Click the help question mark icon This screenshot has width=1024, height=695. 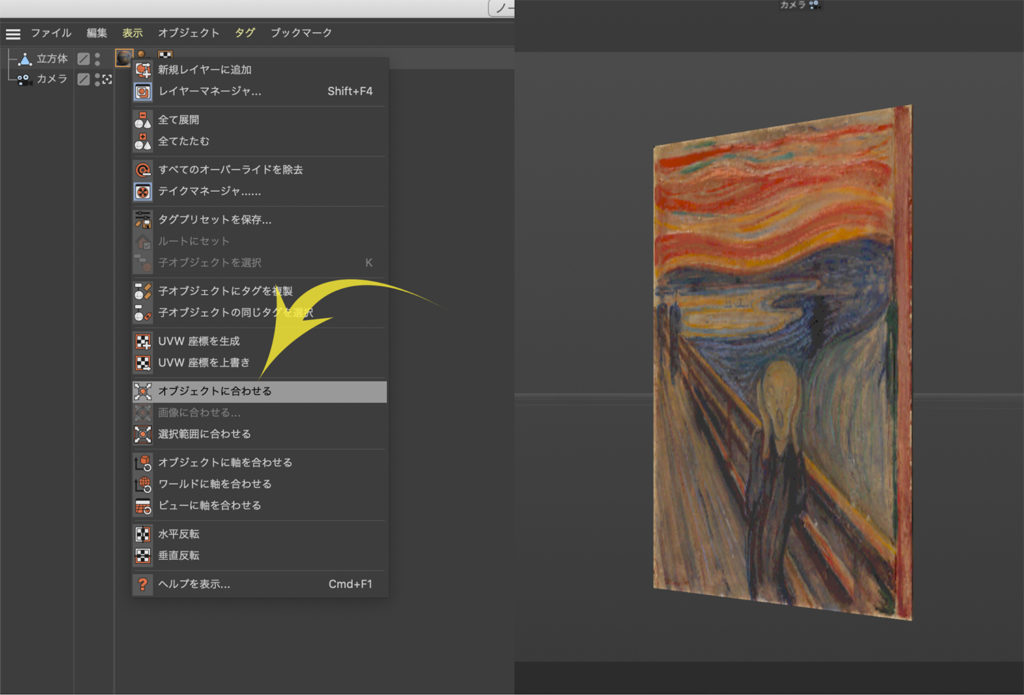(x=142, y=584)
